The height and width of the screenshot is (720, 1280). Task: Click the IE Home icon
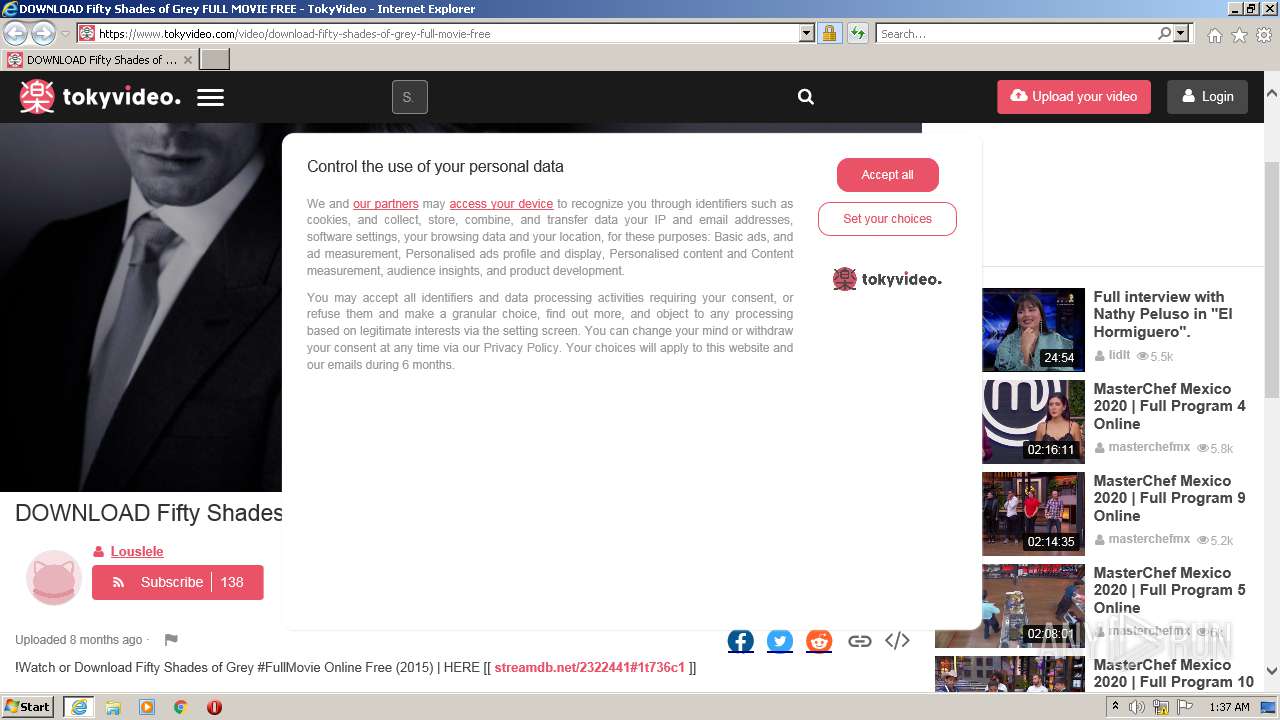[x=1214, y=35]
